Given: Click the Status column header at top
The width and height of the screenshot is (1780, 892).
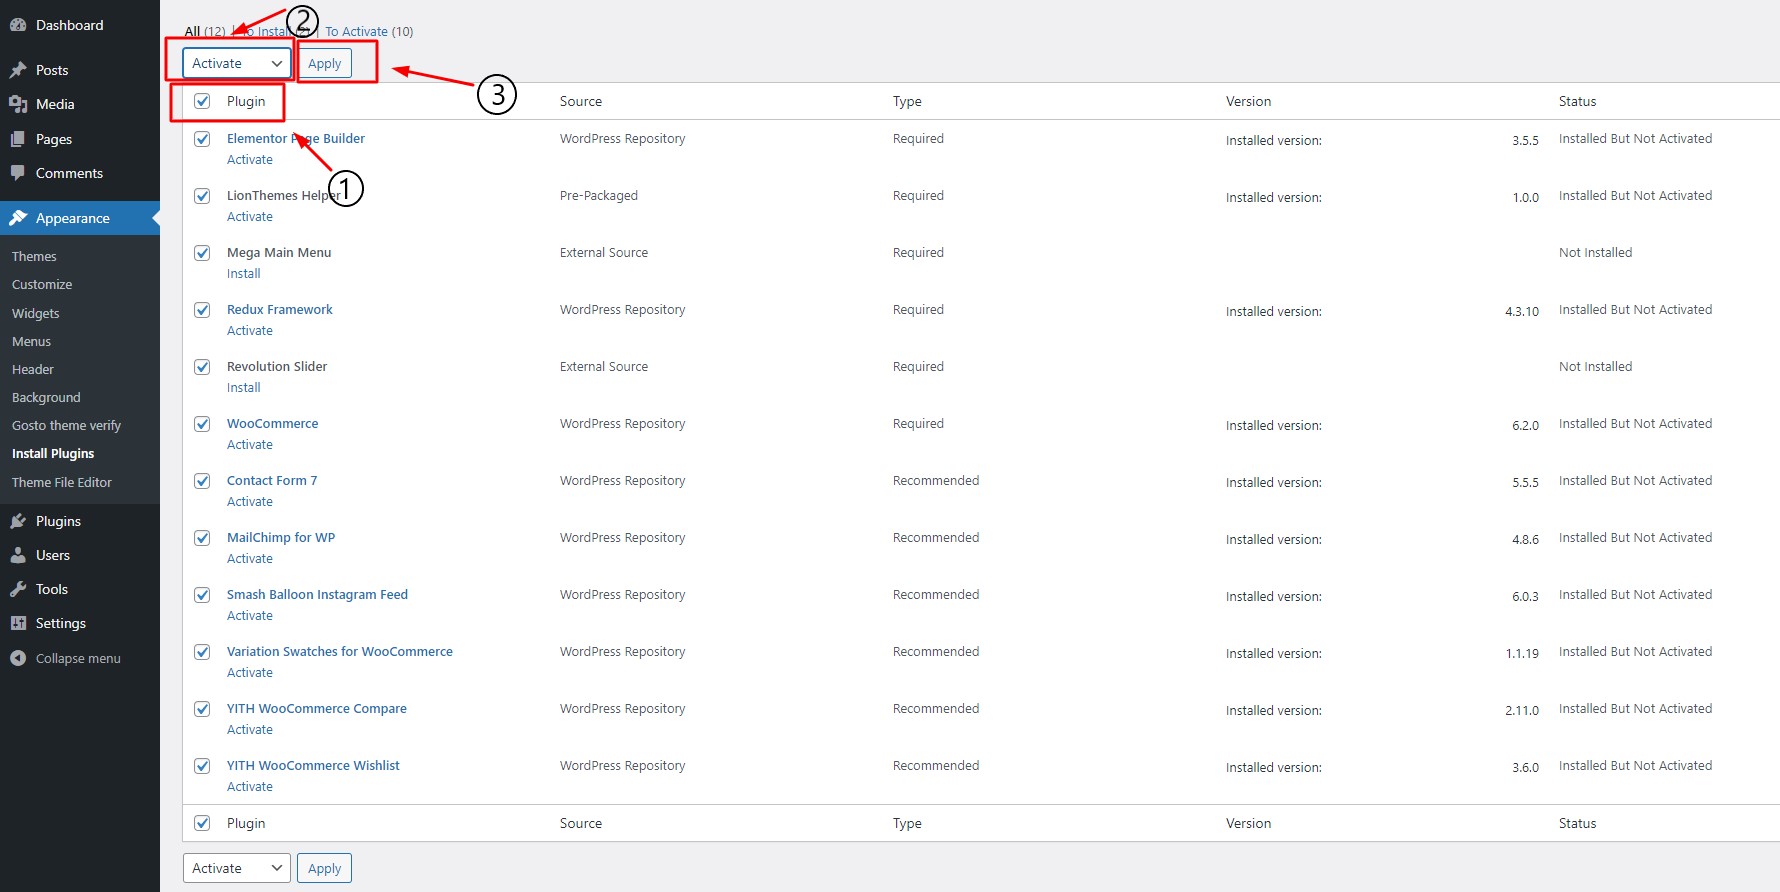Looking at the screenshot, I should point(1577,101).
